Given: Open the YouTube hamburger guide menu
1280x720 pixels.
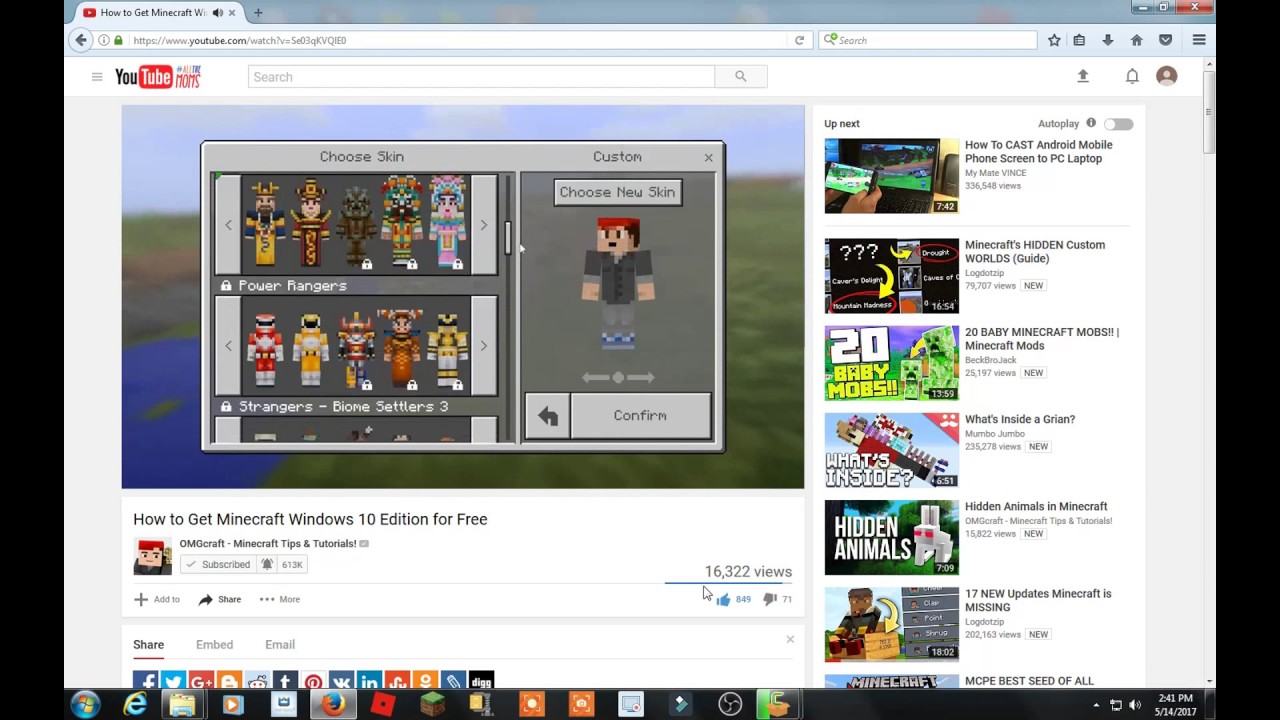Looking at the screenshot, I should pyautogui.click(x=97, y=77).
